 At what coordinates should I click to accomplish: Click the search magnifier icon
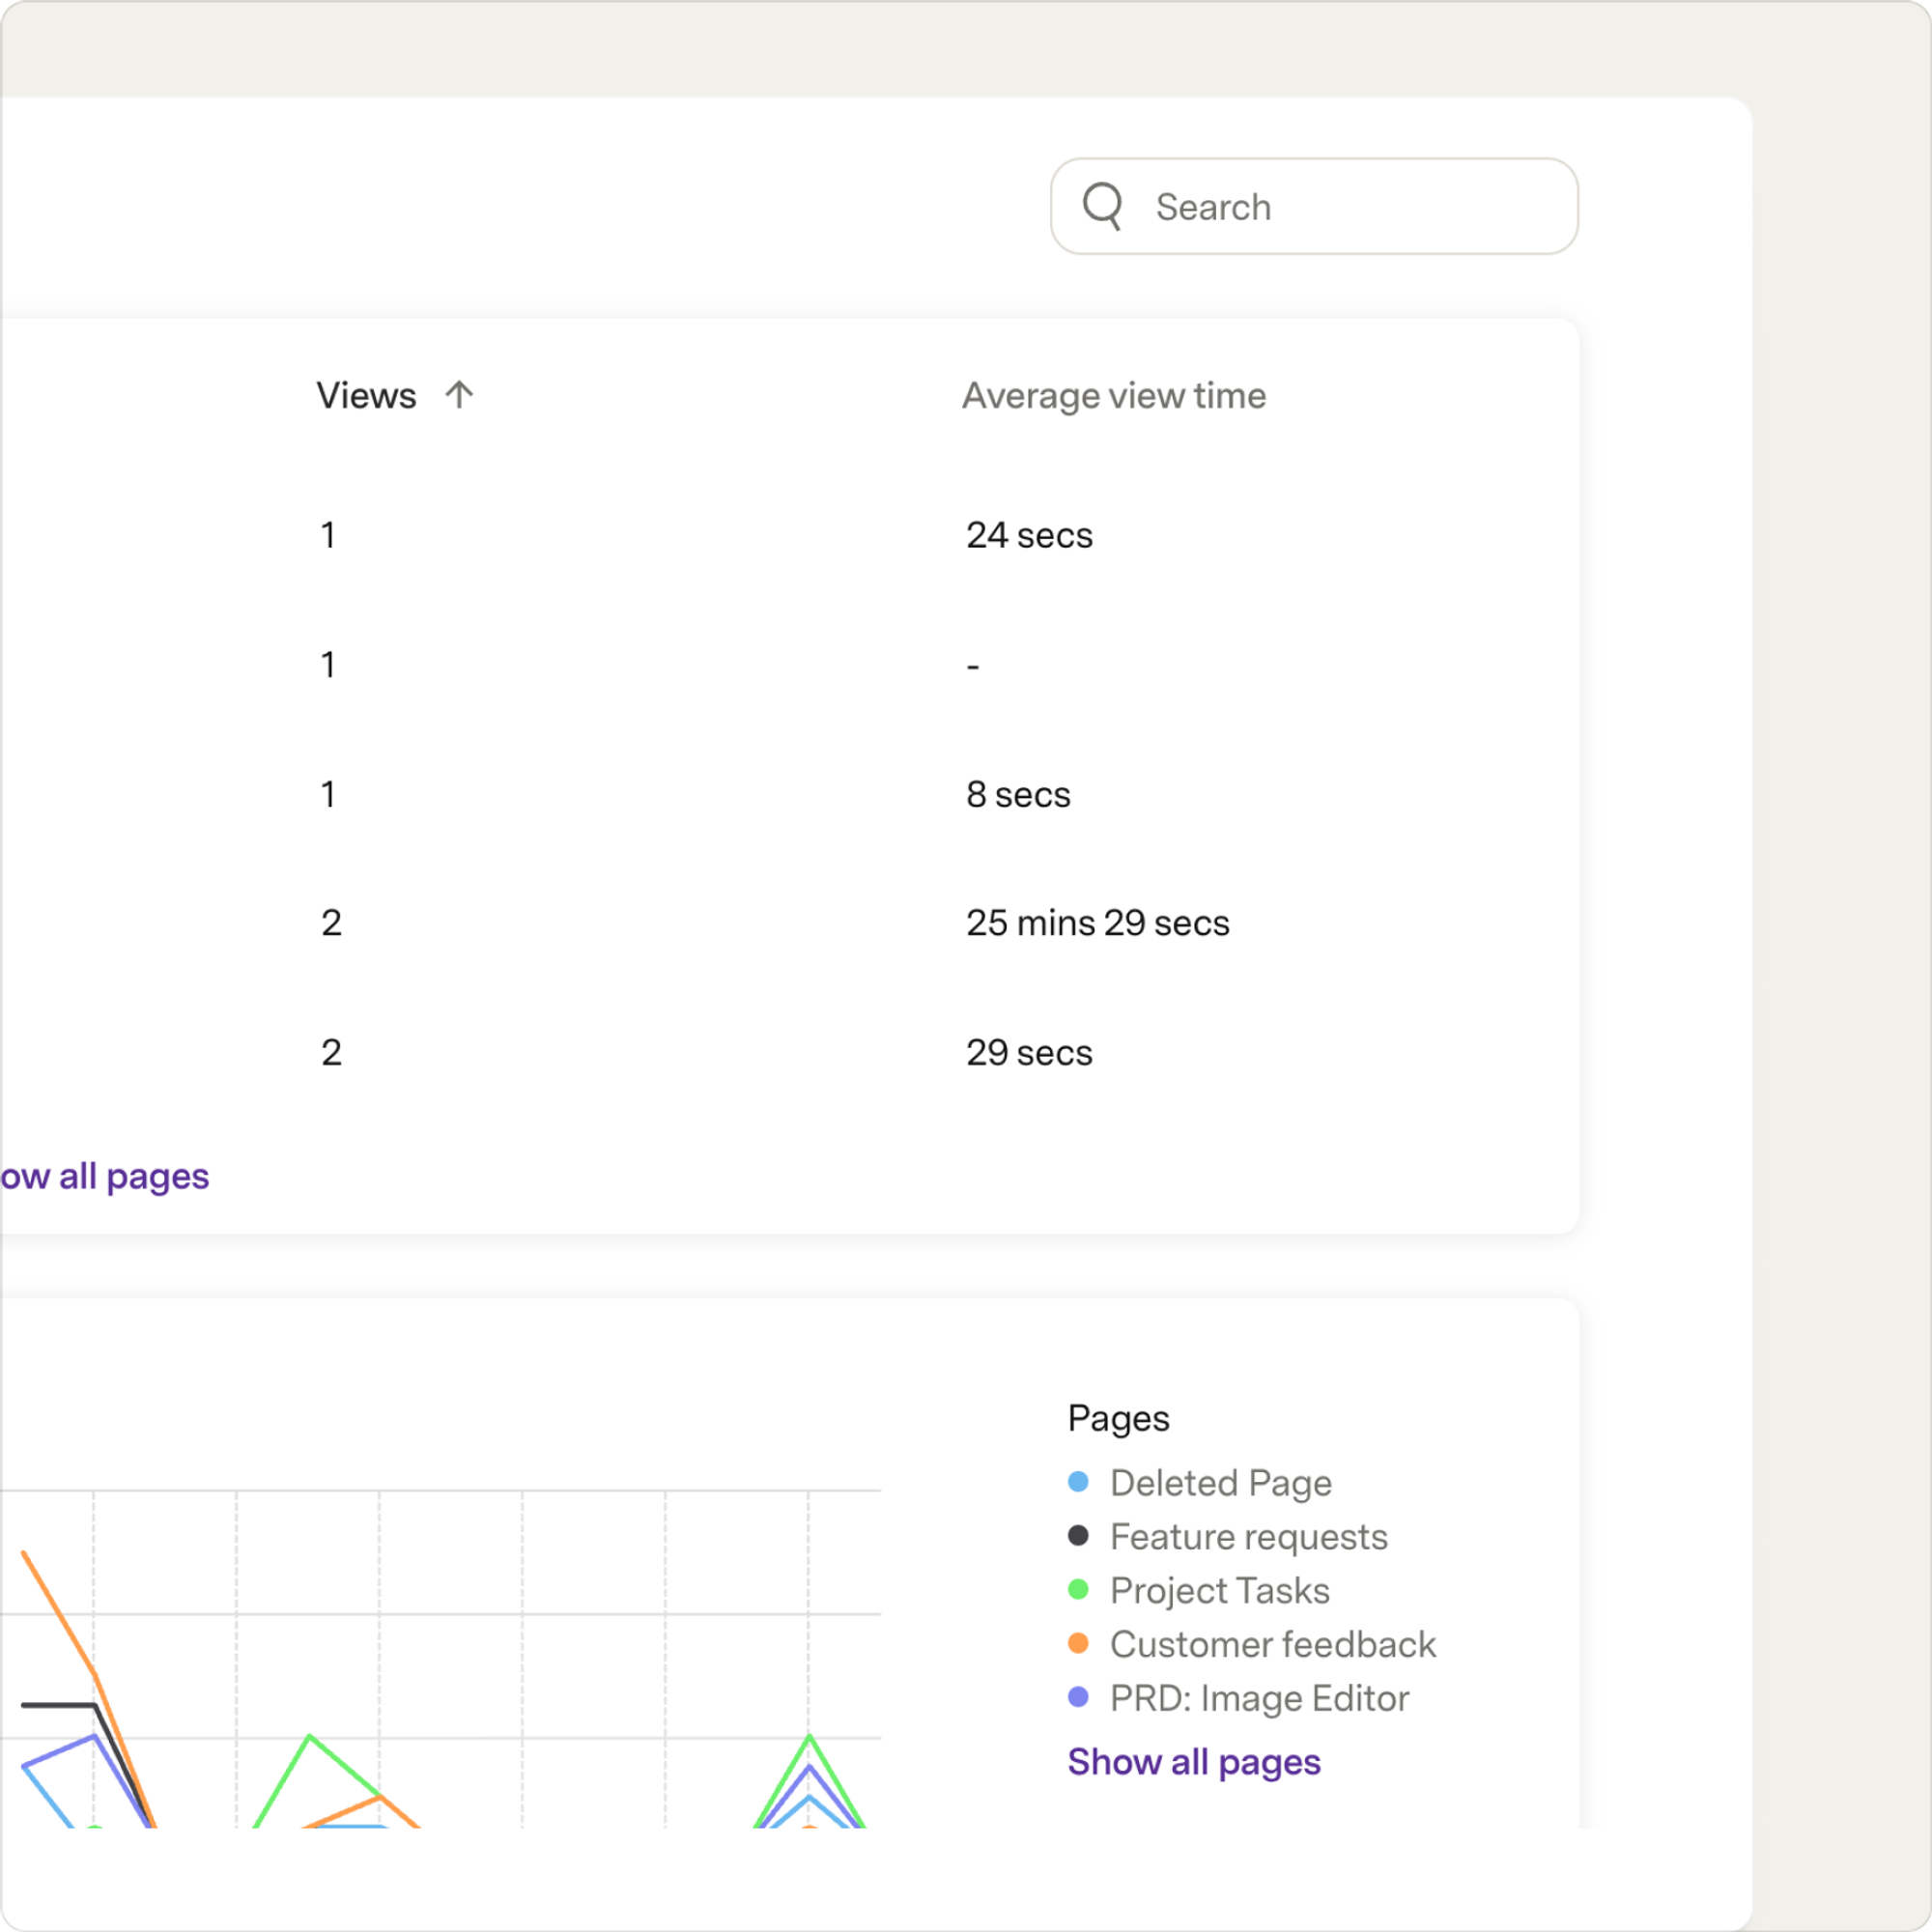coord(1102,206)
